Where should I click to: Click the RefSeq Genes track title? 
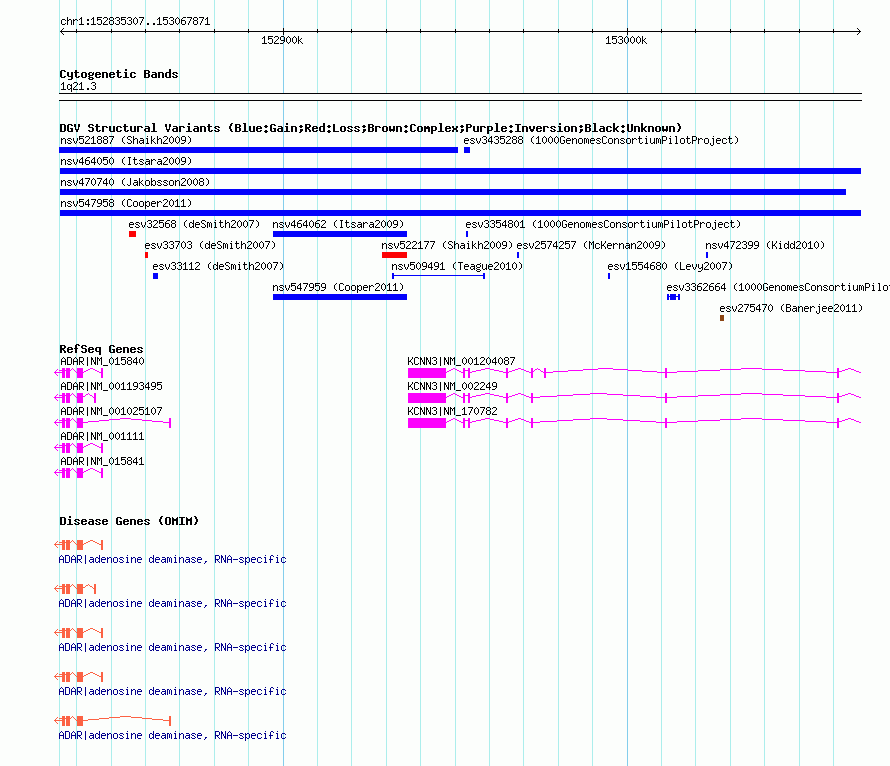tap(101, 350)
